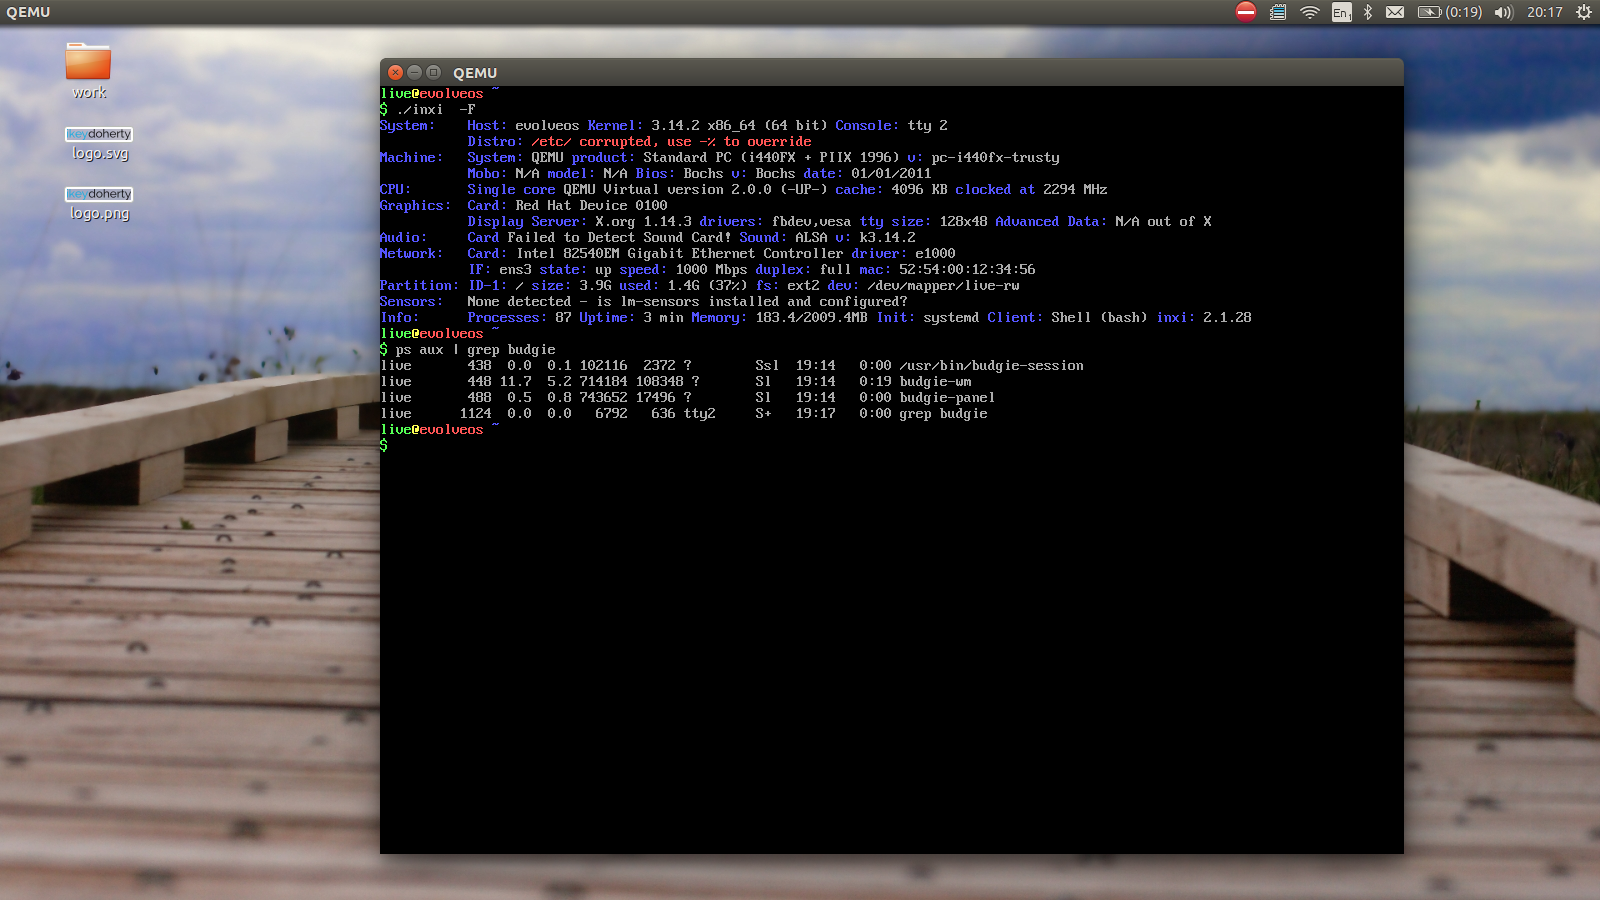This screenshot has width=1600, height=900.
Task: Click the 'ps aux | grep budgie' command
Action: coord(475,349)
